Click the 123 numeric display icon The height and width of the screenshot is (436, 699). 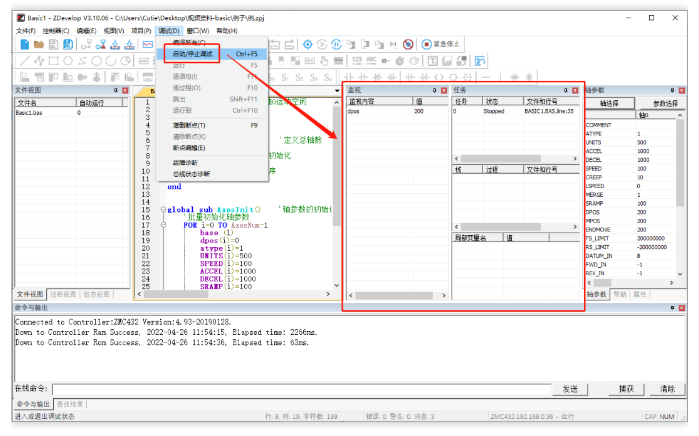point(357,61)
